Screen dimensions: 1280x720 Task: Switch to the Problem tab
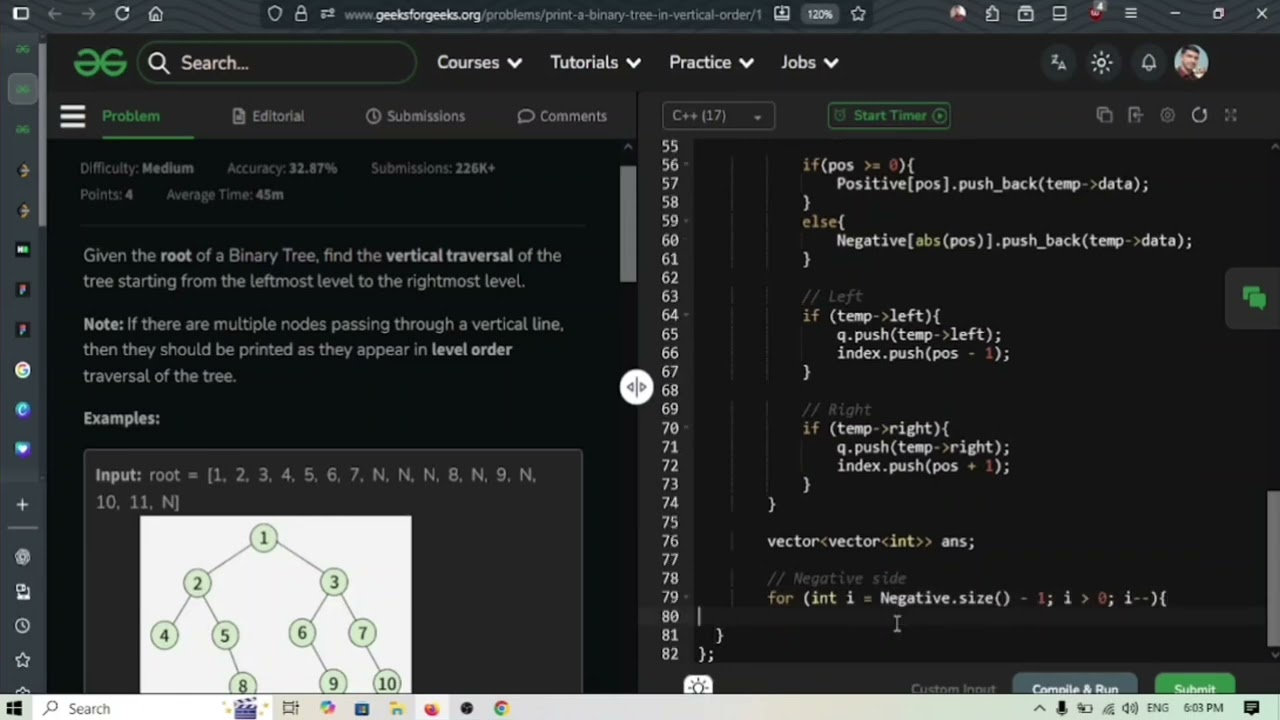130,116
